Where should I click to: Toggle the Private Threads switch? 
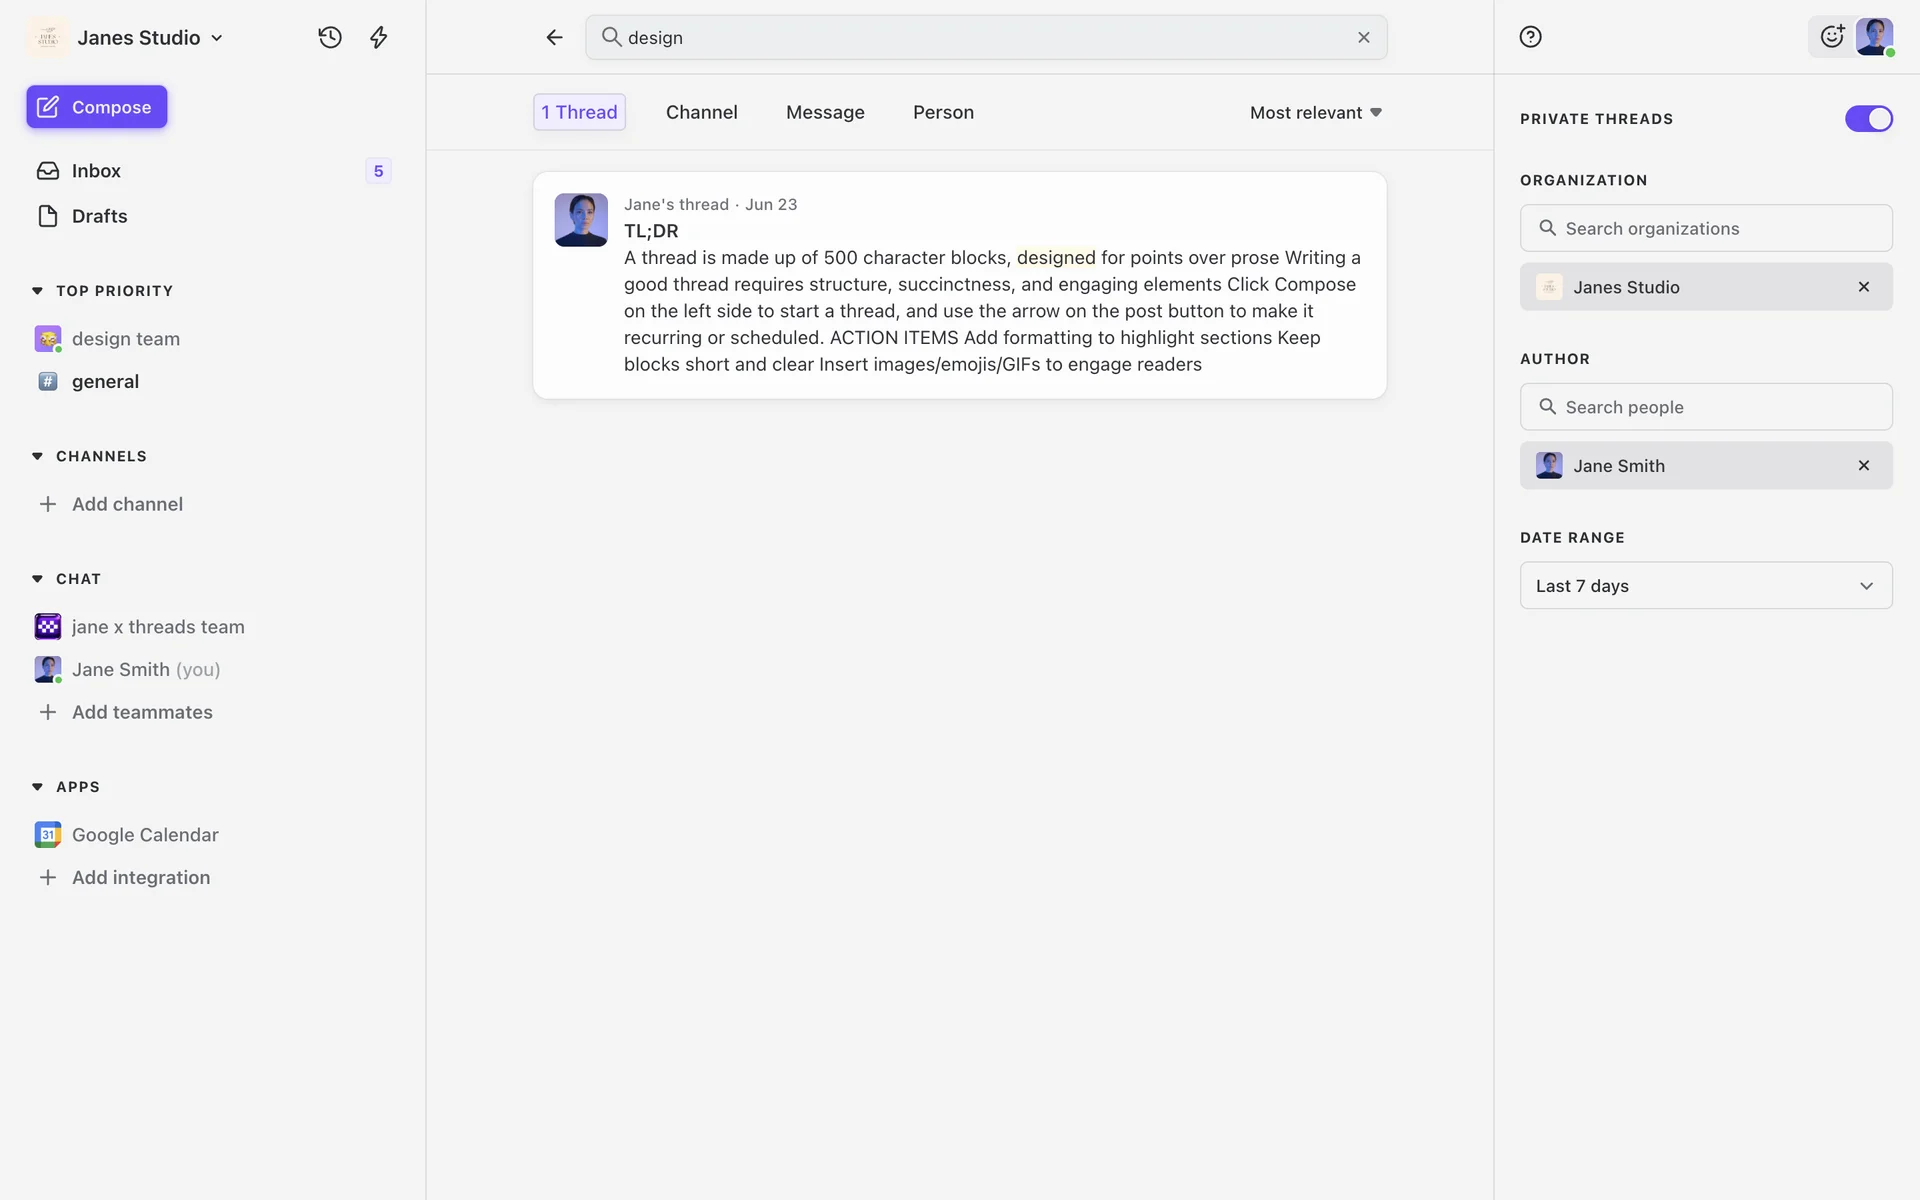tap(1868, 119)
